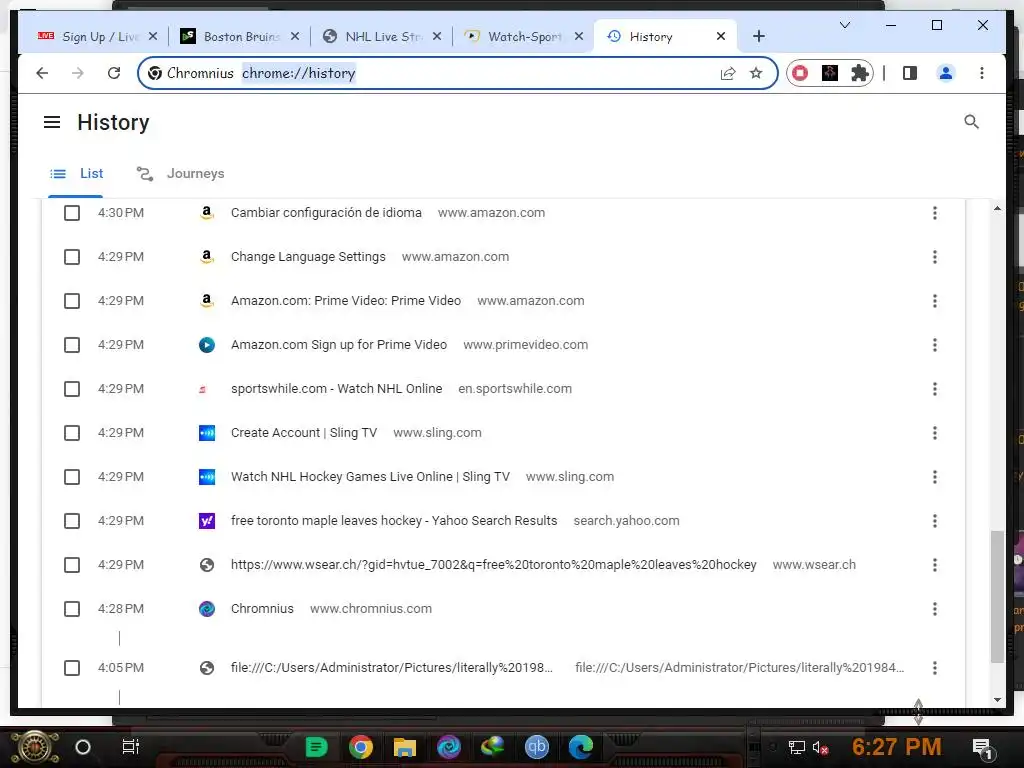Launch qBittorrent from the taskbar
Viewport: 1024px width, 768px height.
coord(537,747)
